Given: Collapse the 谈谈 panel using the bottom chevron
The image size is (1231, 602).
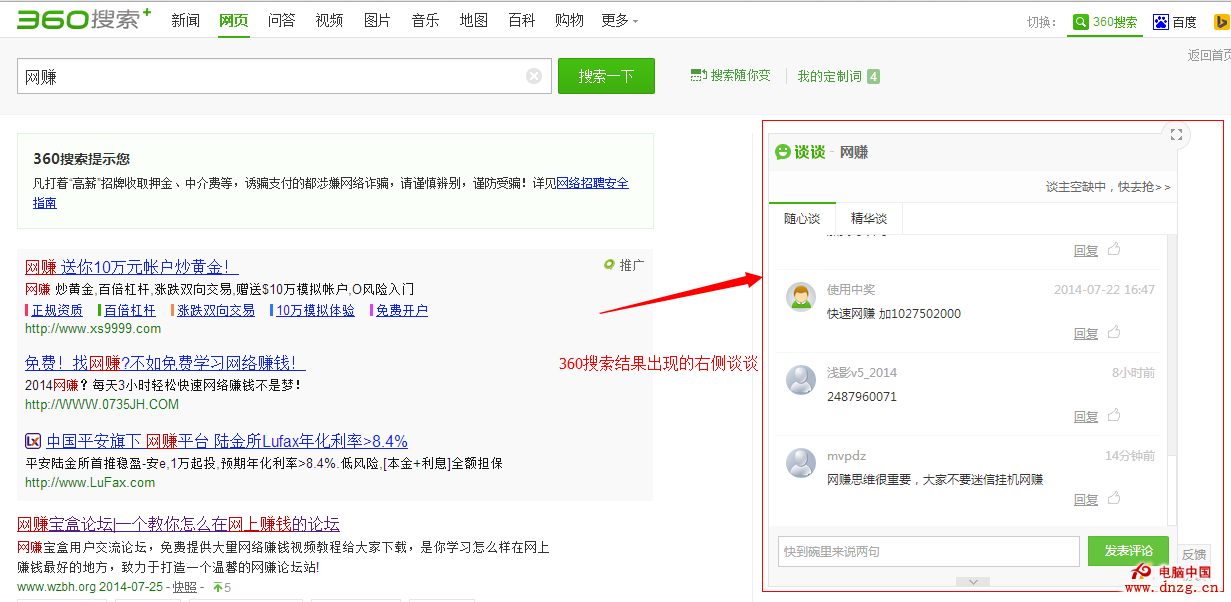Looking at the screenshot, I should coord(972,582).
